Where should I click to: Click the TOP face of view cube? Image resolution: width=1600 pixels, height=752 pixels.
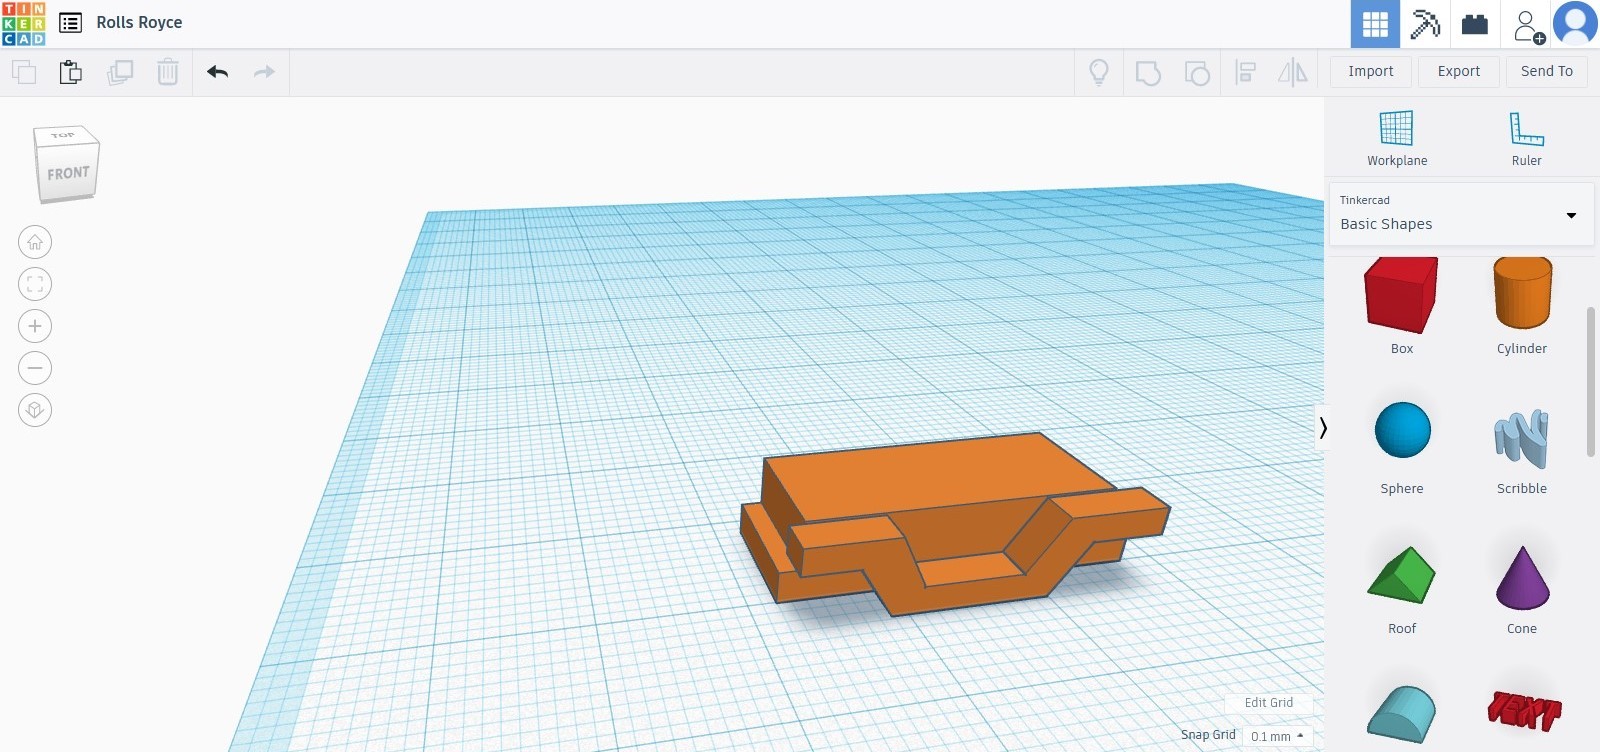[x=63, y=135]
